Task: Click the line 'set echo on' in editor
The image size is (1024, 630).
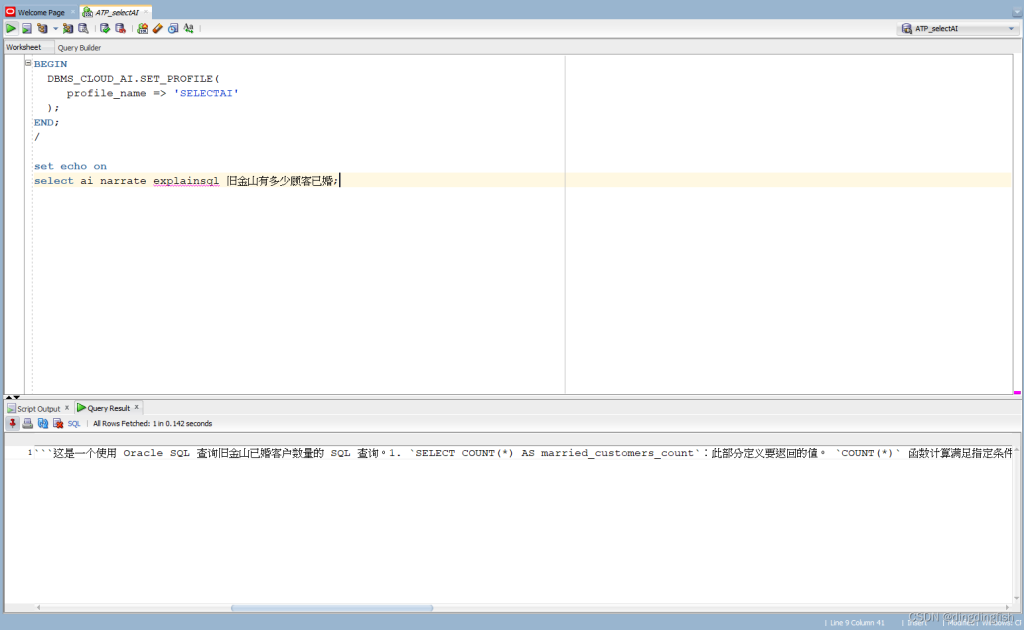Action: 71,166
